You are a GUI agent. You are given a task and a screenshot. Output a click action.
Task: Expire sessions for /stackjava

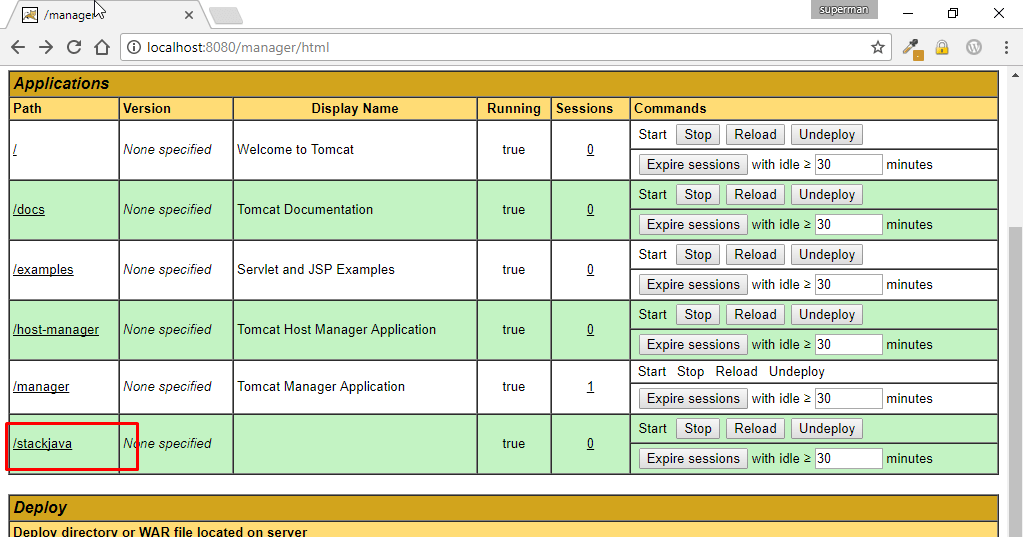coord(693,459)
